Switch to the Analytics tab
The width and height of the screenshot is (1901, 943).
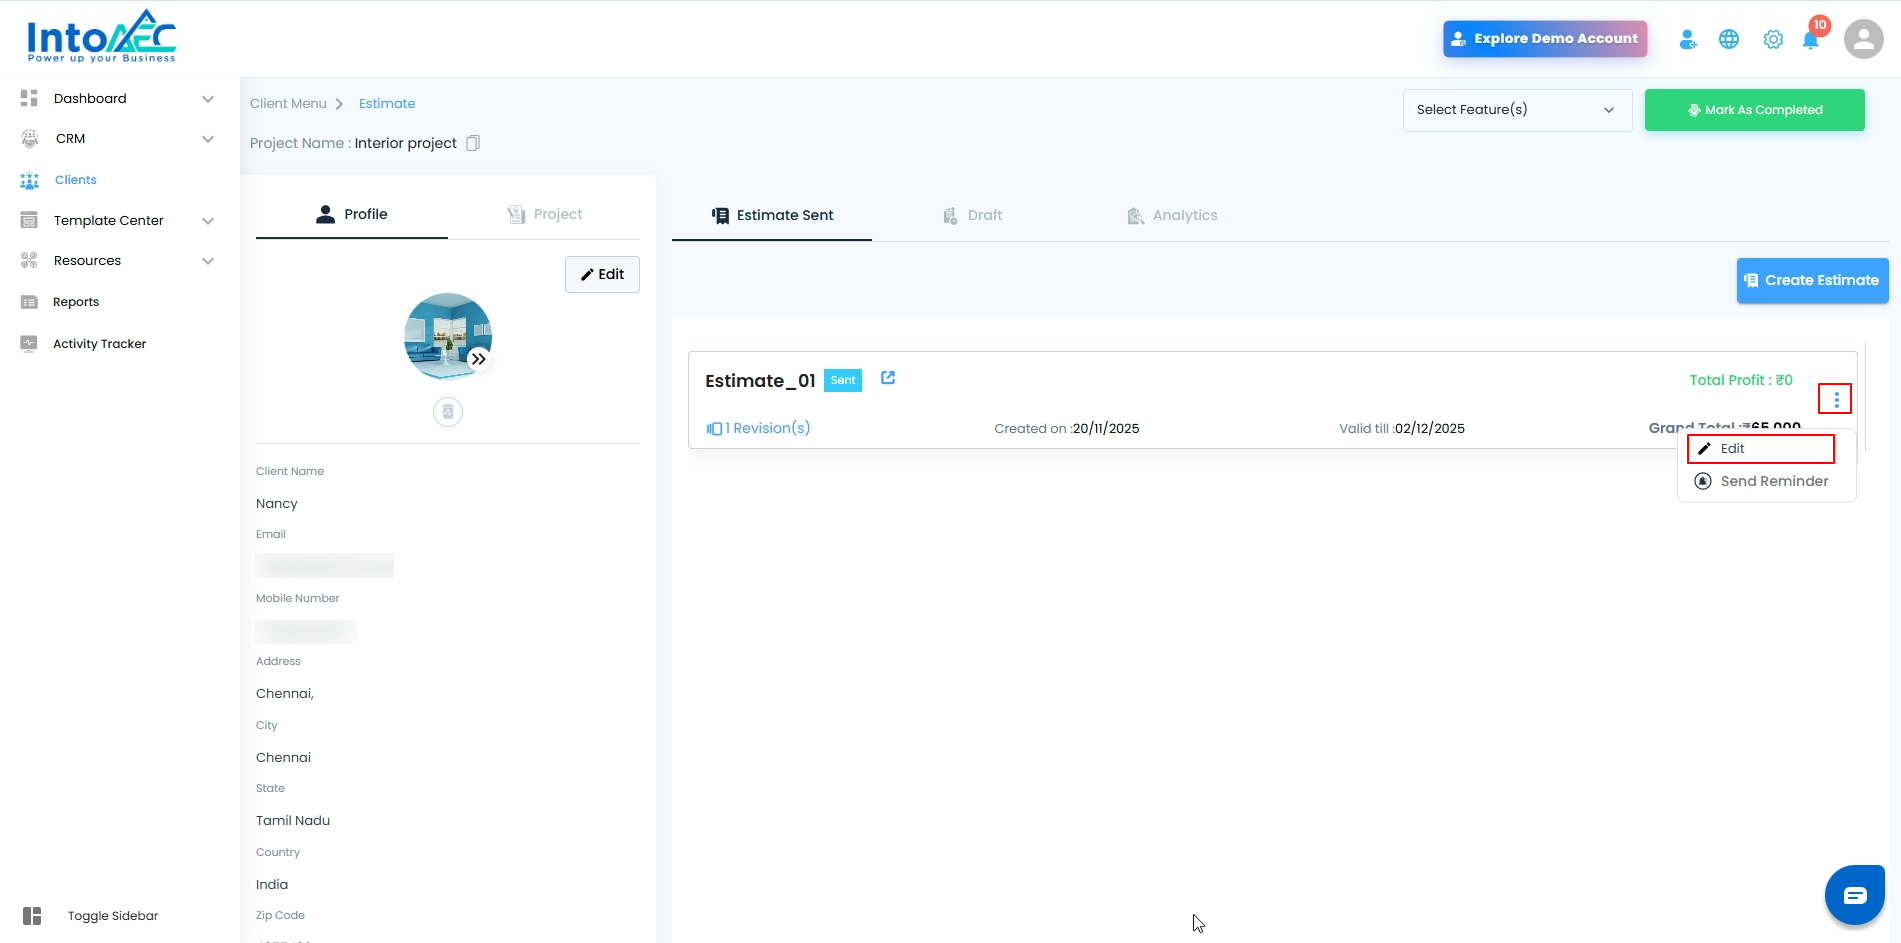click(1172, 215)
